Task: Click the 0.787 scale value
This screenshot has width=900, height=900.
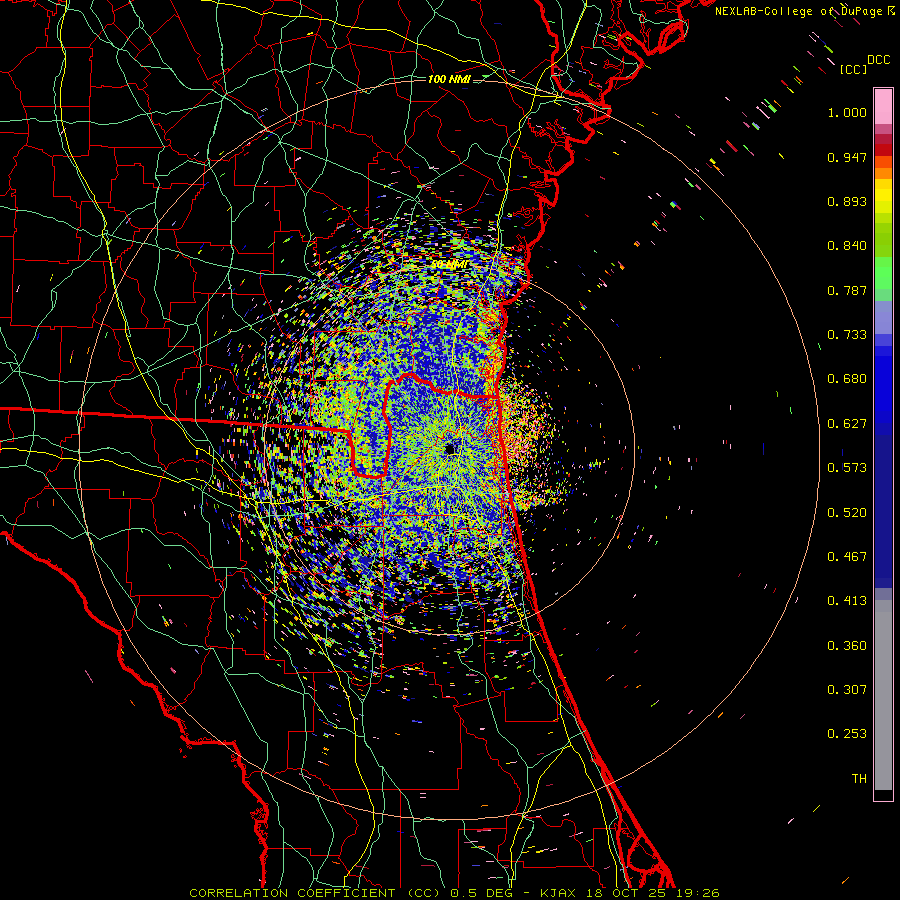Action: [847, 290]
